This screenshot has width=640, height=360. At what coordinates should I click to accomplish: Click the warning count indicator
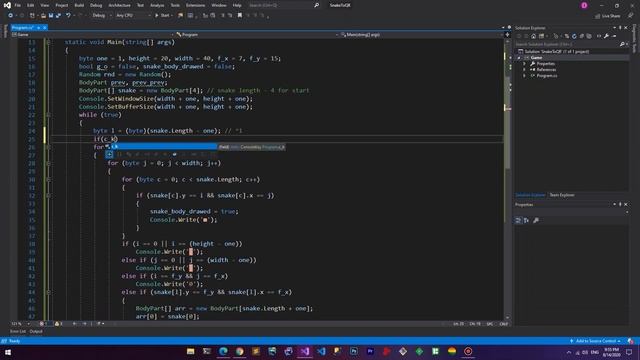(x=58, y=324)
